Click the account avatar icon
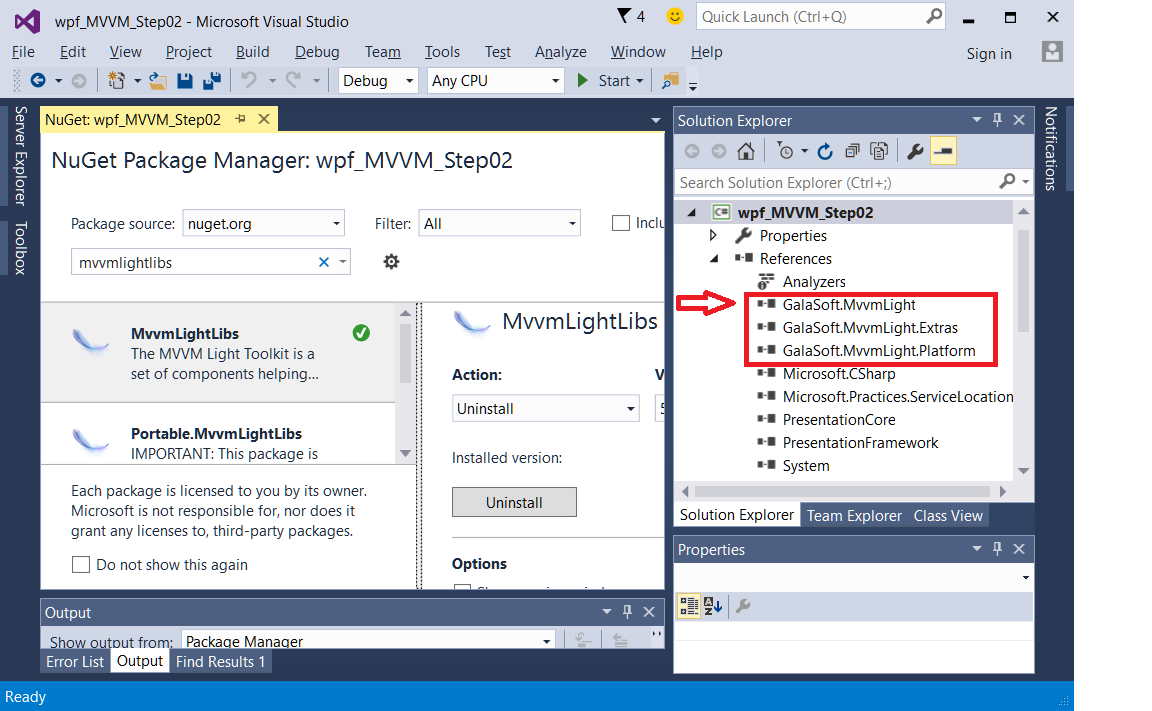Image resolution: width=1152 pixels, height=711 pixels. point(1052,51)
